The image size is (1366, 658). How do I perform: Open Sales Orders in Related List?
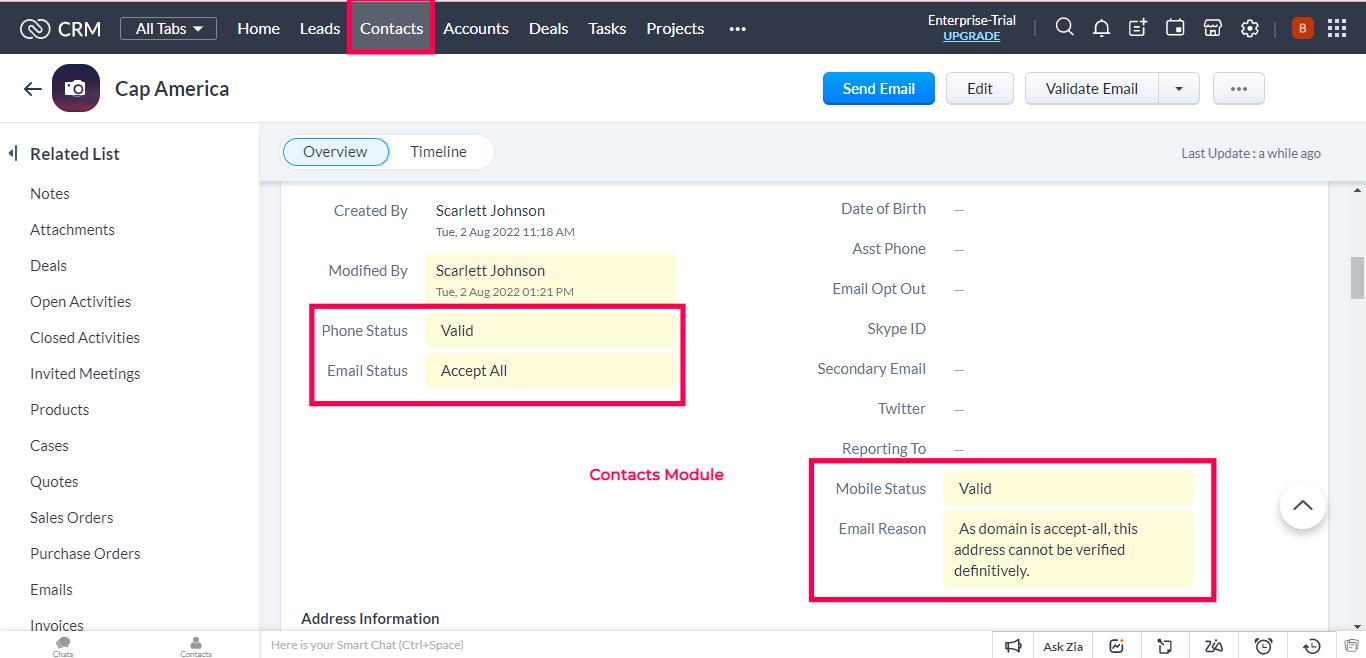(71, 518)
